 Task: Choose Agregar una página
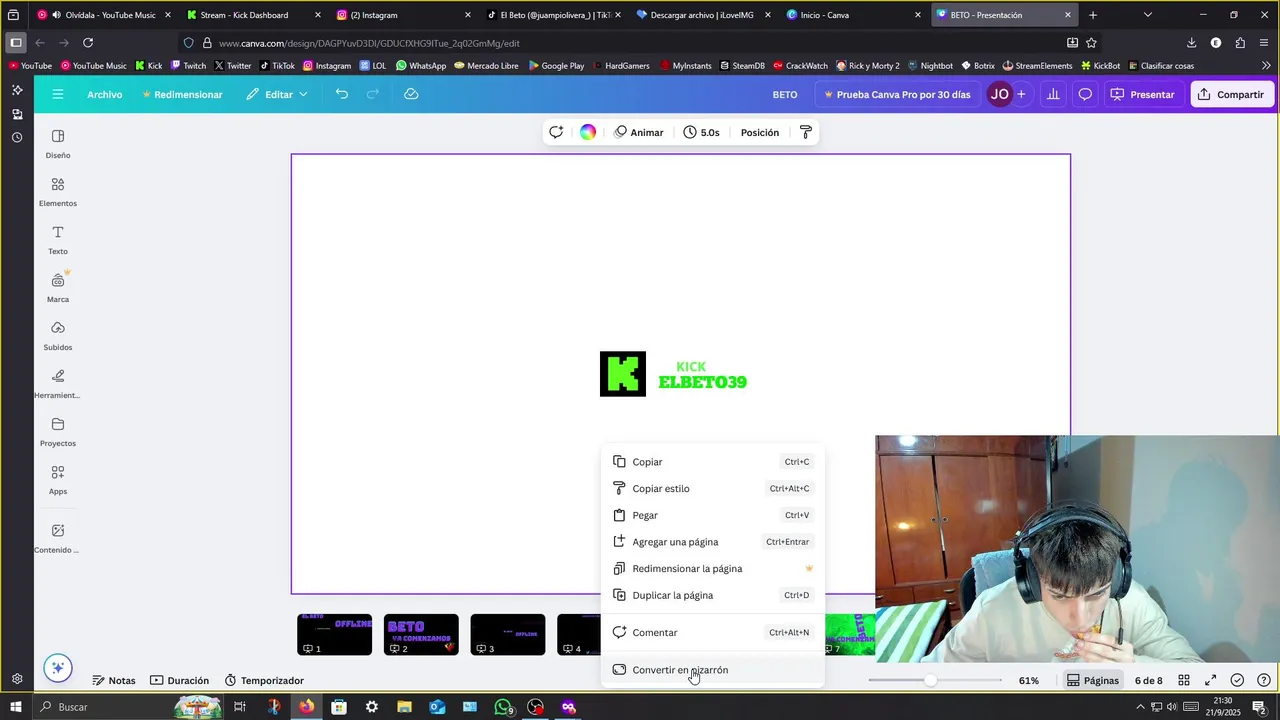coord(712,542)
